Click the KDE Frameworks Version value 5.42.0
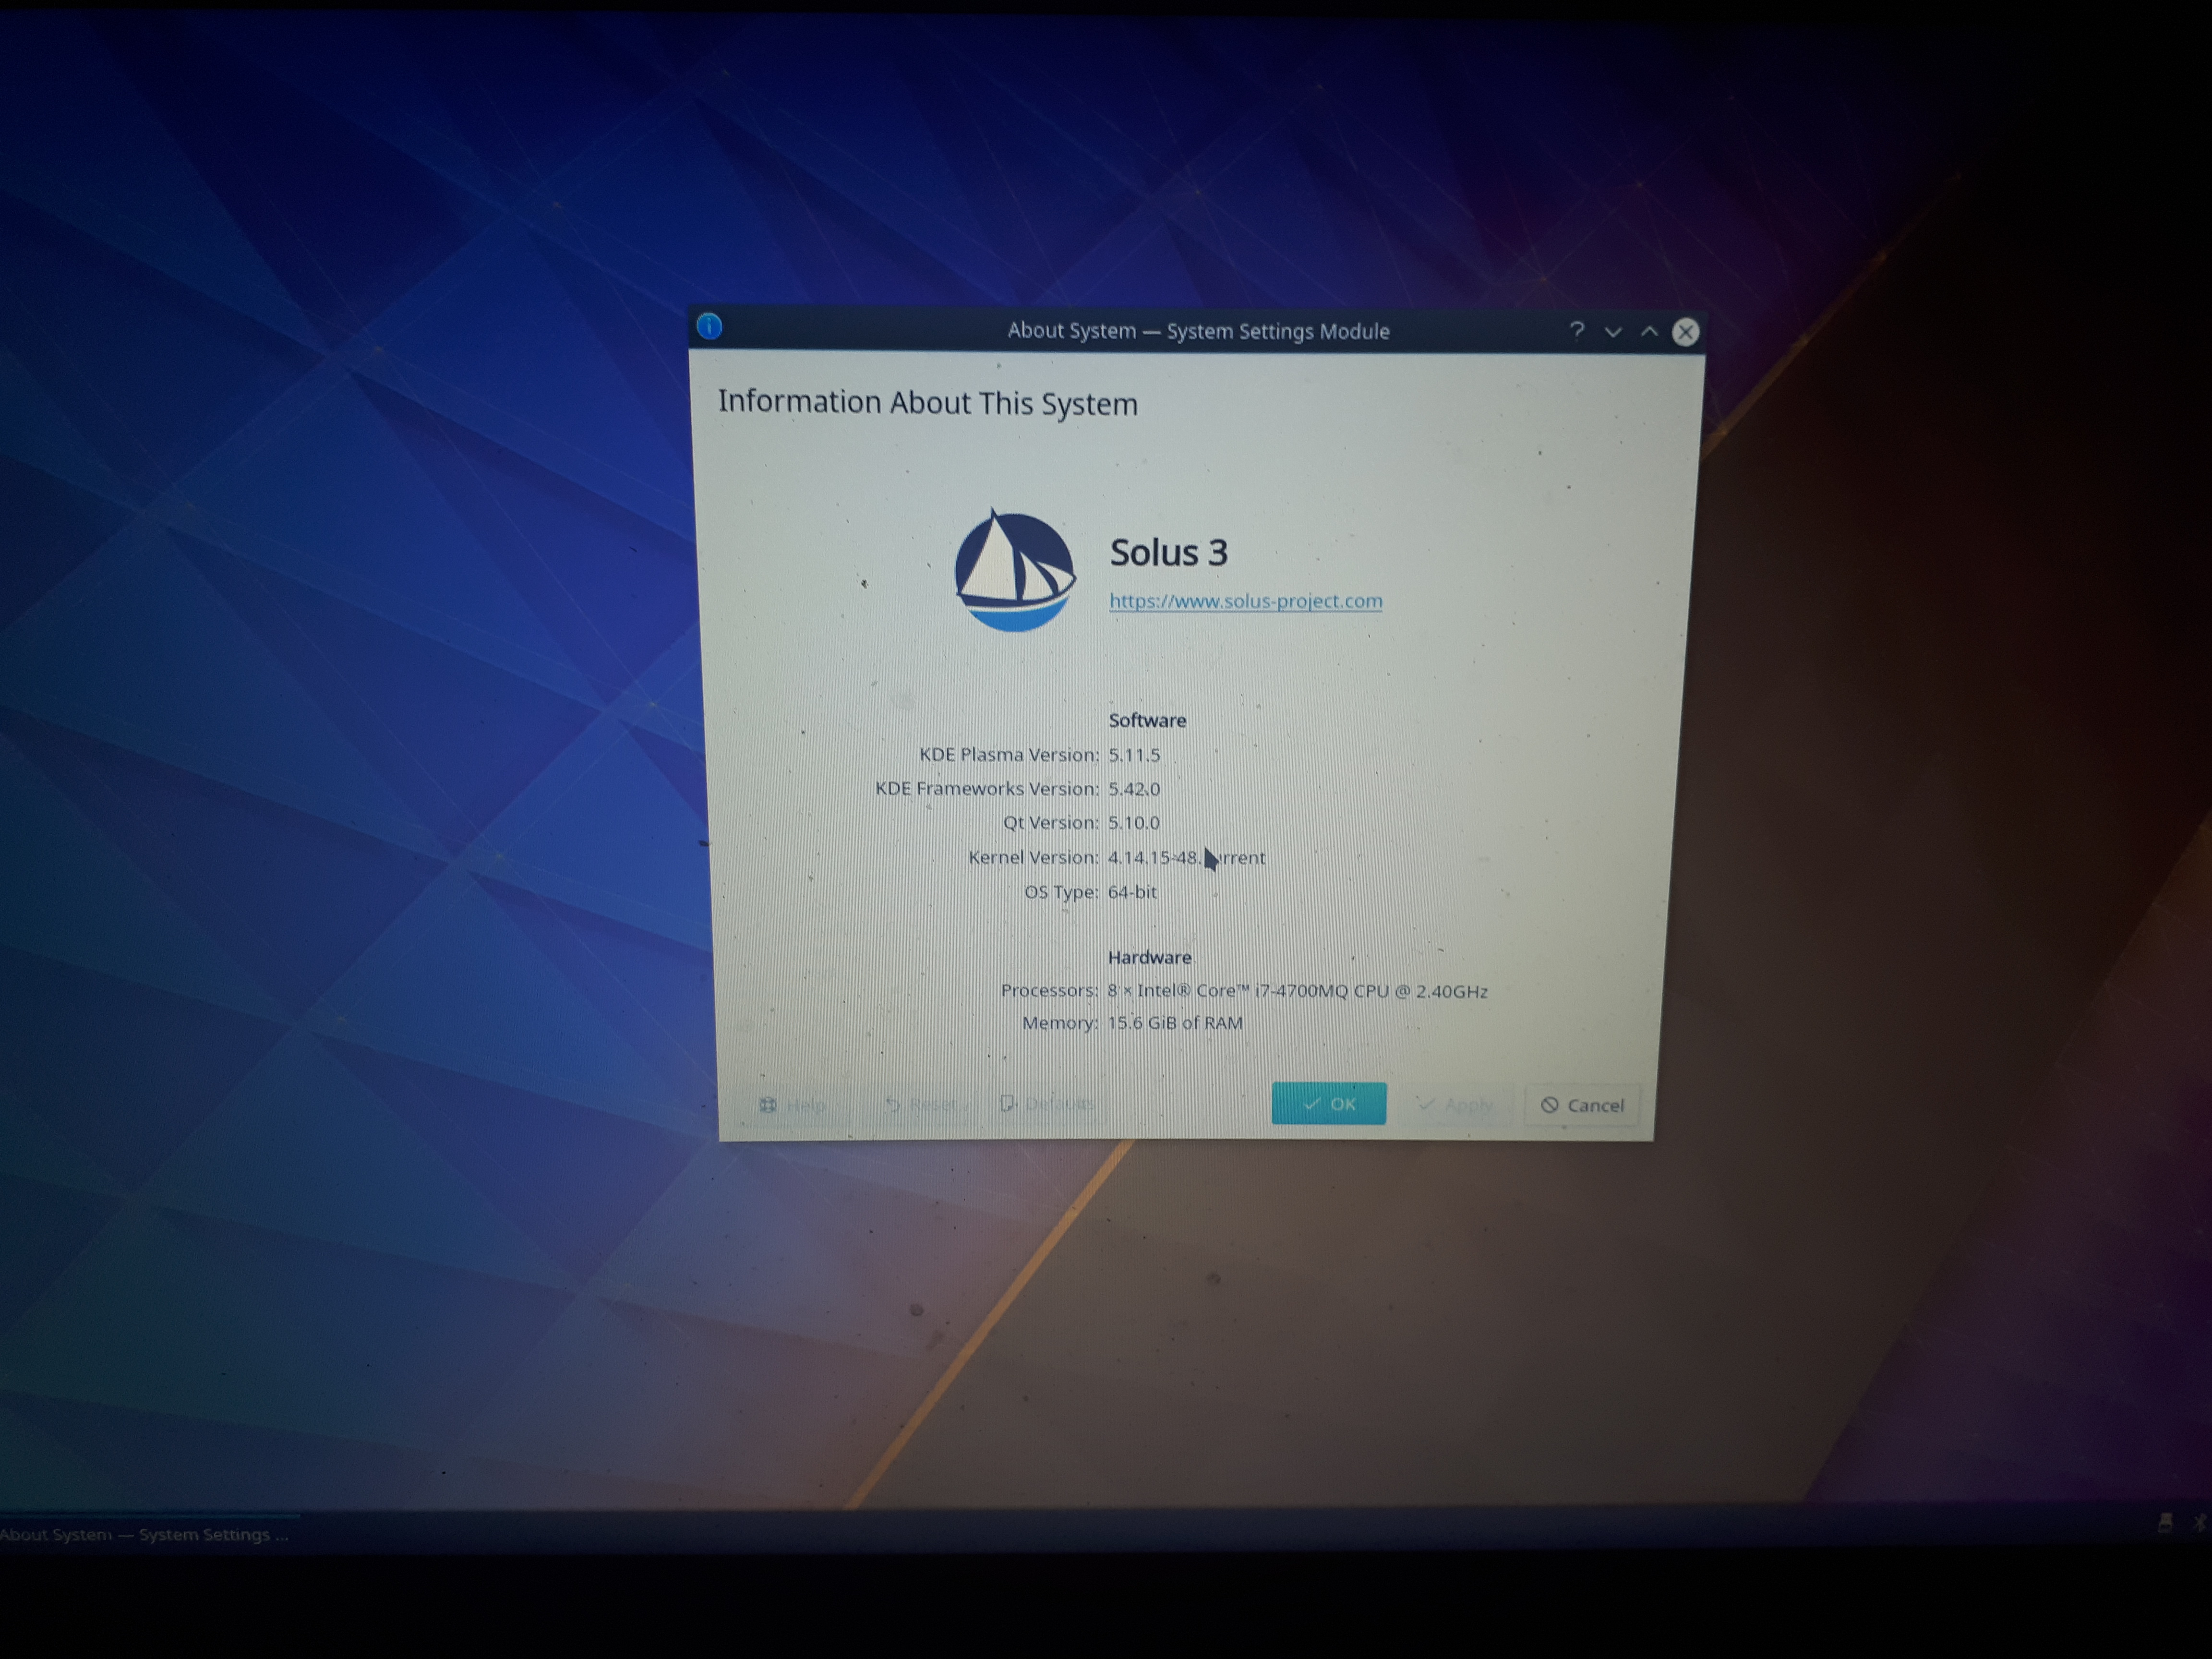The image size is (2212, 1659). (x=1134, y=789)
